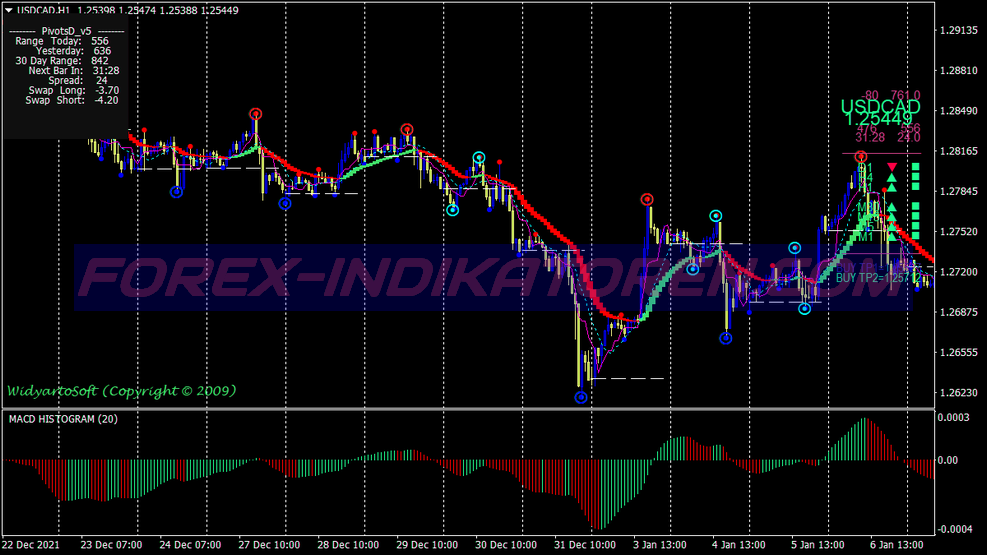Click the Next Bar In countdown 31:28
Screen dimensions: 987x555
click(x=106, y=70)
